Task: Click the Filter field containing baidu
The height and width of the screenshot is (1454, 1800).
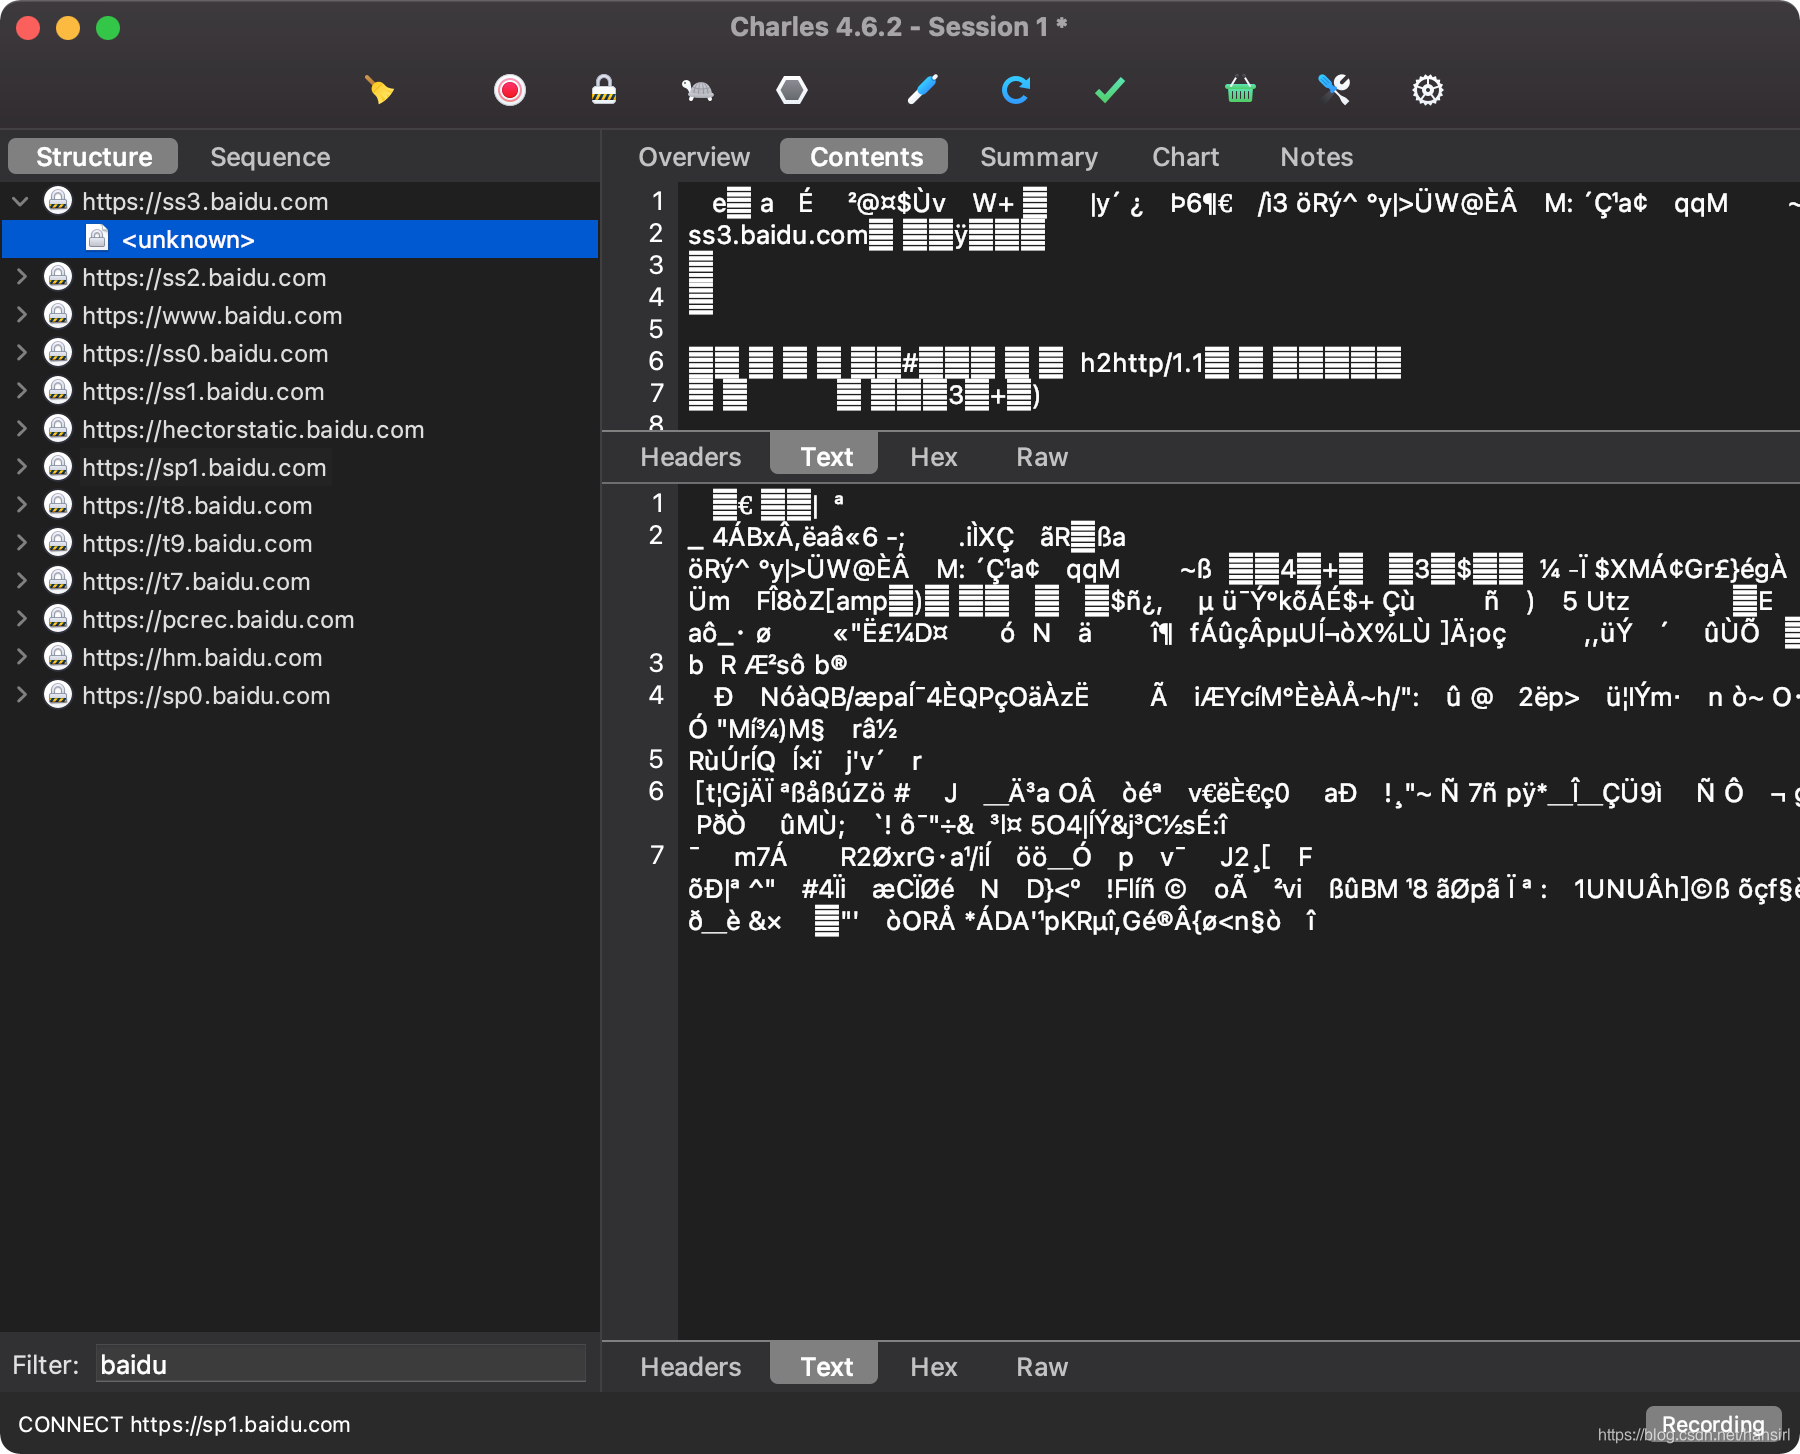Action: point(341,1364)
